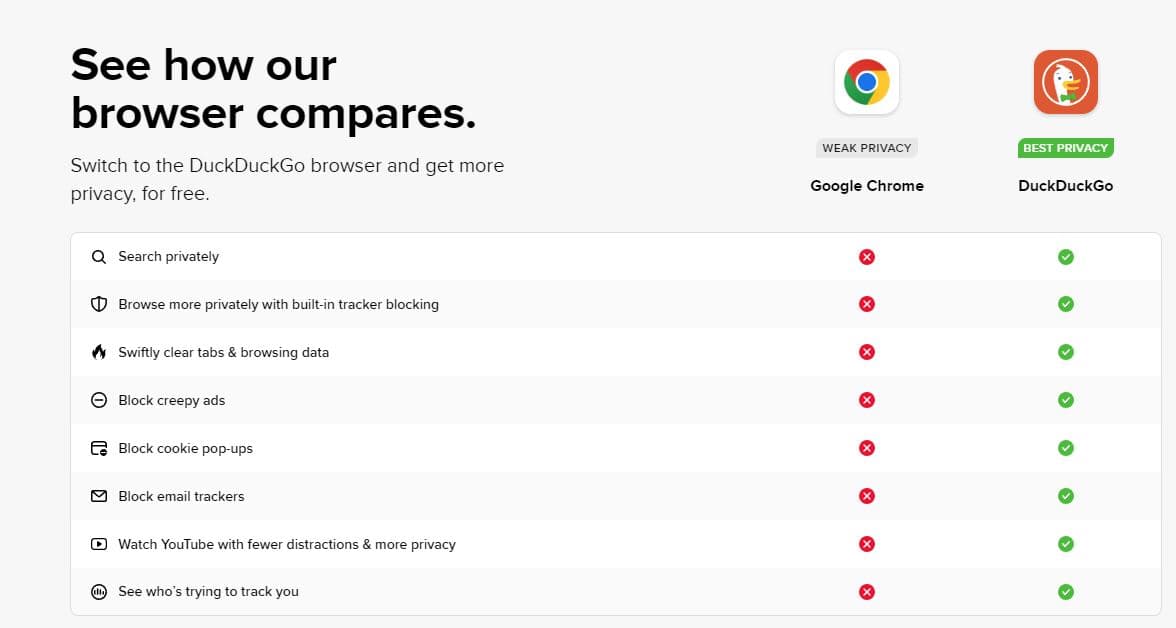Screen dimensions: 1176x628
Task: Click the Google Chrome logo icon
Action: coord(867,82)
